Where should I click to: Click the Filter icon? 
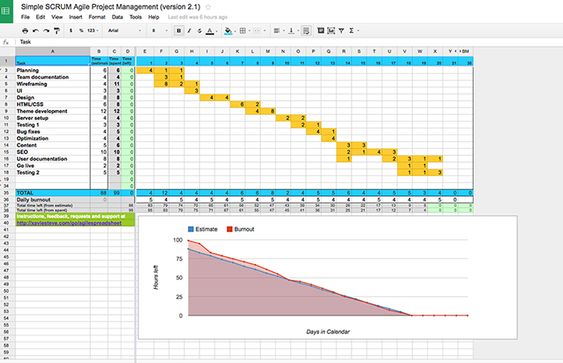341,31
